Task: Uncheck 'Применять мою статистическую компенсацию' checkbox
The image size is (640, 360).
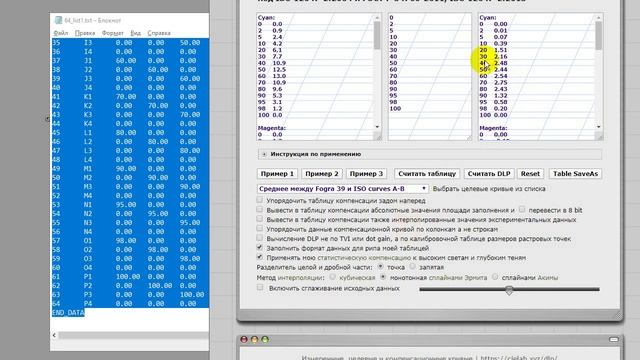Action: point(260,257)
